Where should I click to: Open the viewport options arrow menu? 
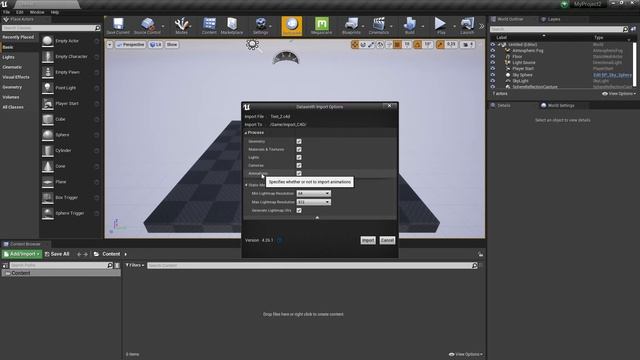(x=110, y=44)
